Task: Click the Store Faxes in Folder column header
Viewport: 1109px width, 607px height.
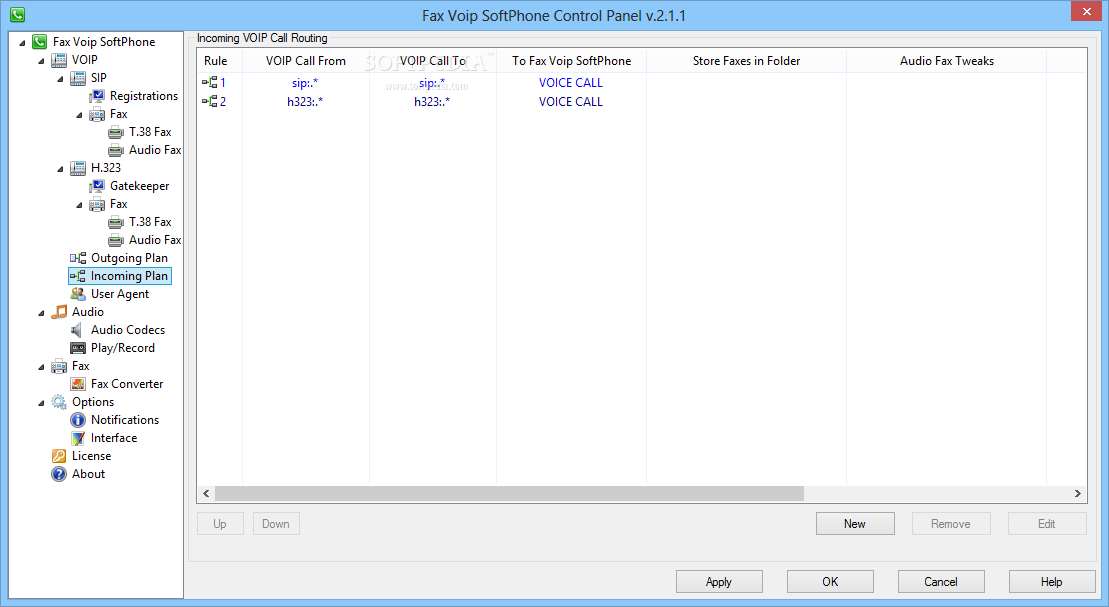Action: [x=746, y=61]
